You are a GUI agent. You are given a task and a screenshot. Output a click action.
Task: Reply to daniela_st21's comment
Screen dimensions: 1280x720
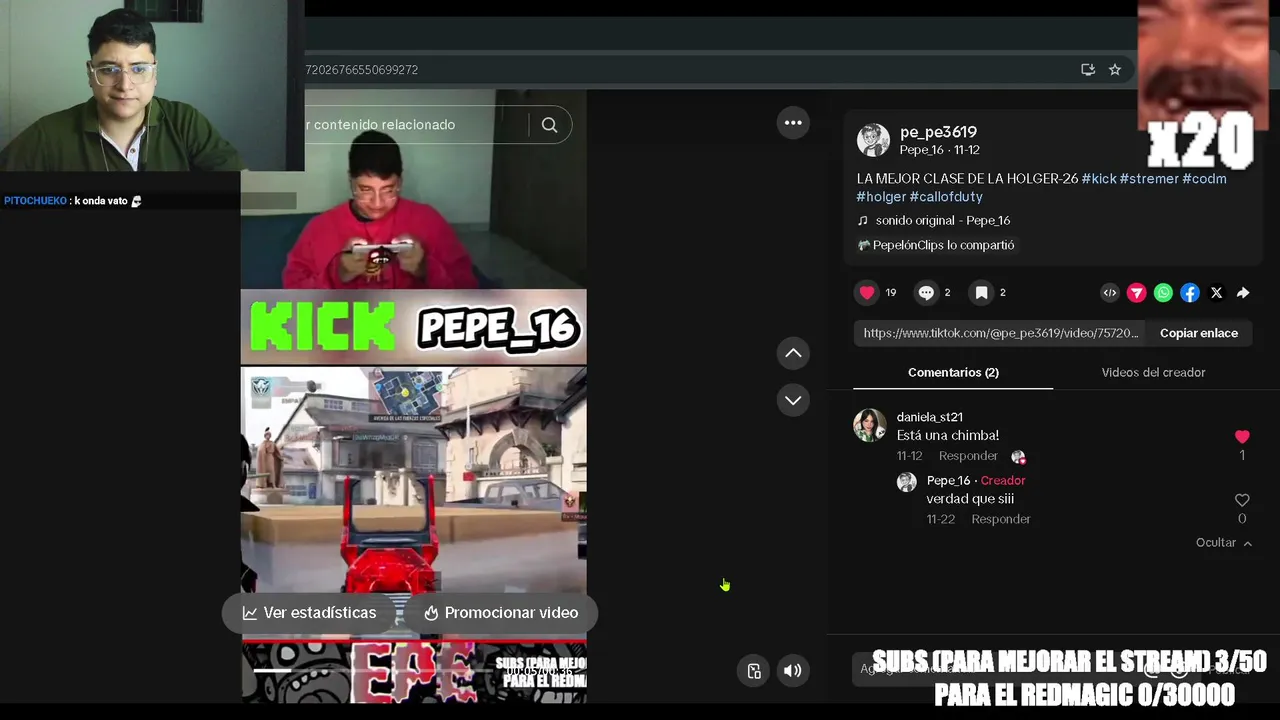[968, 456]
